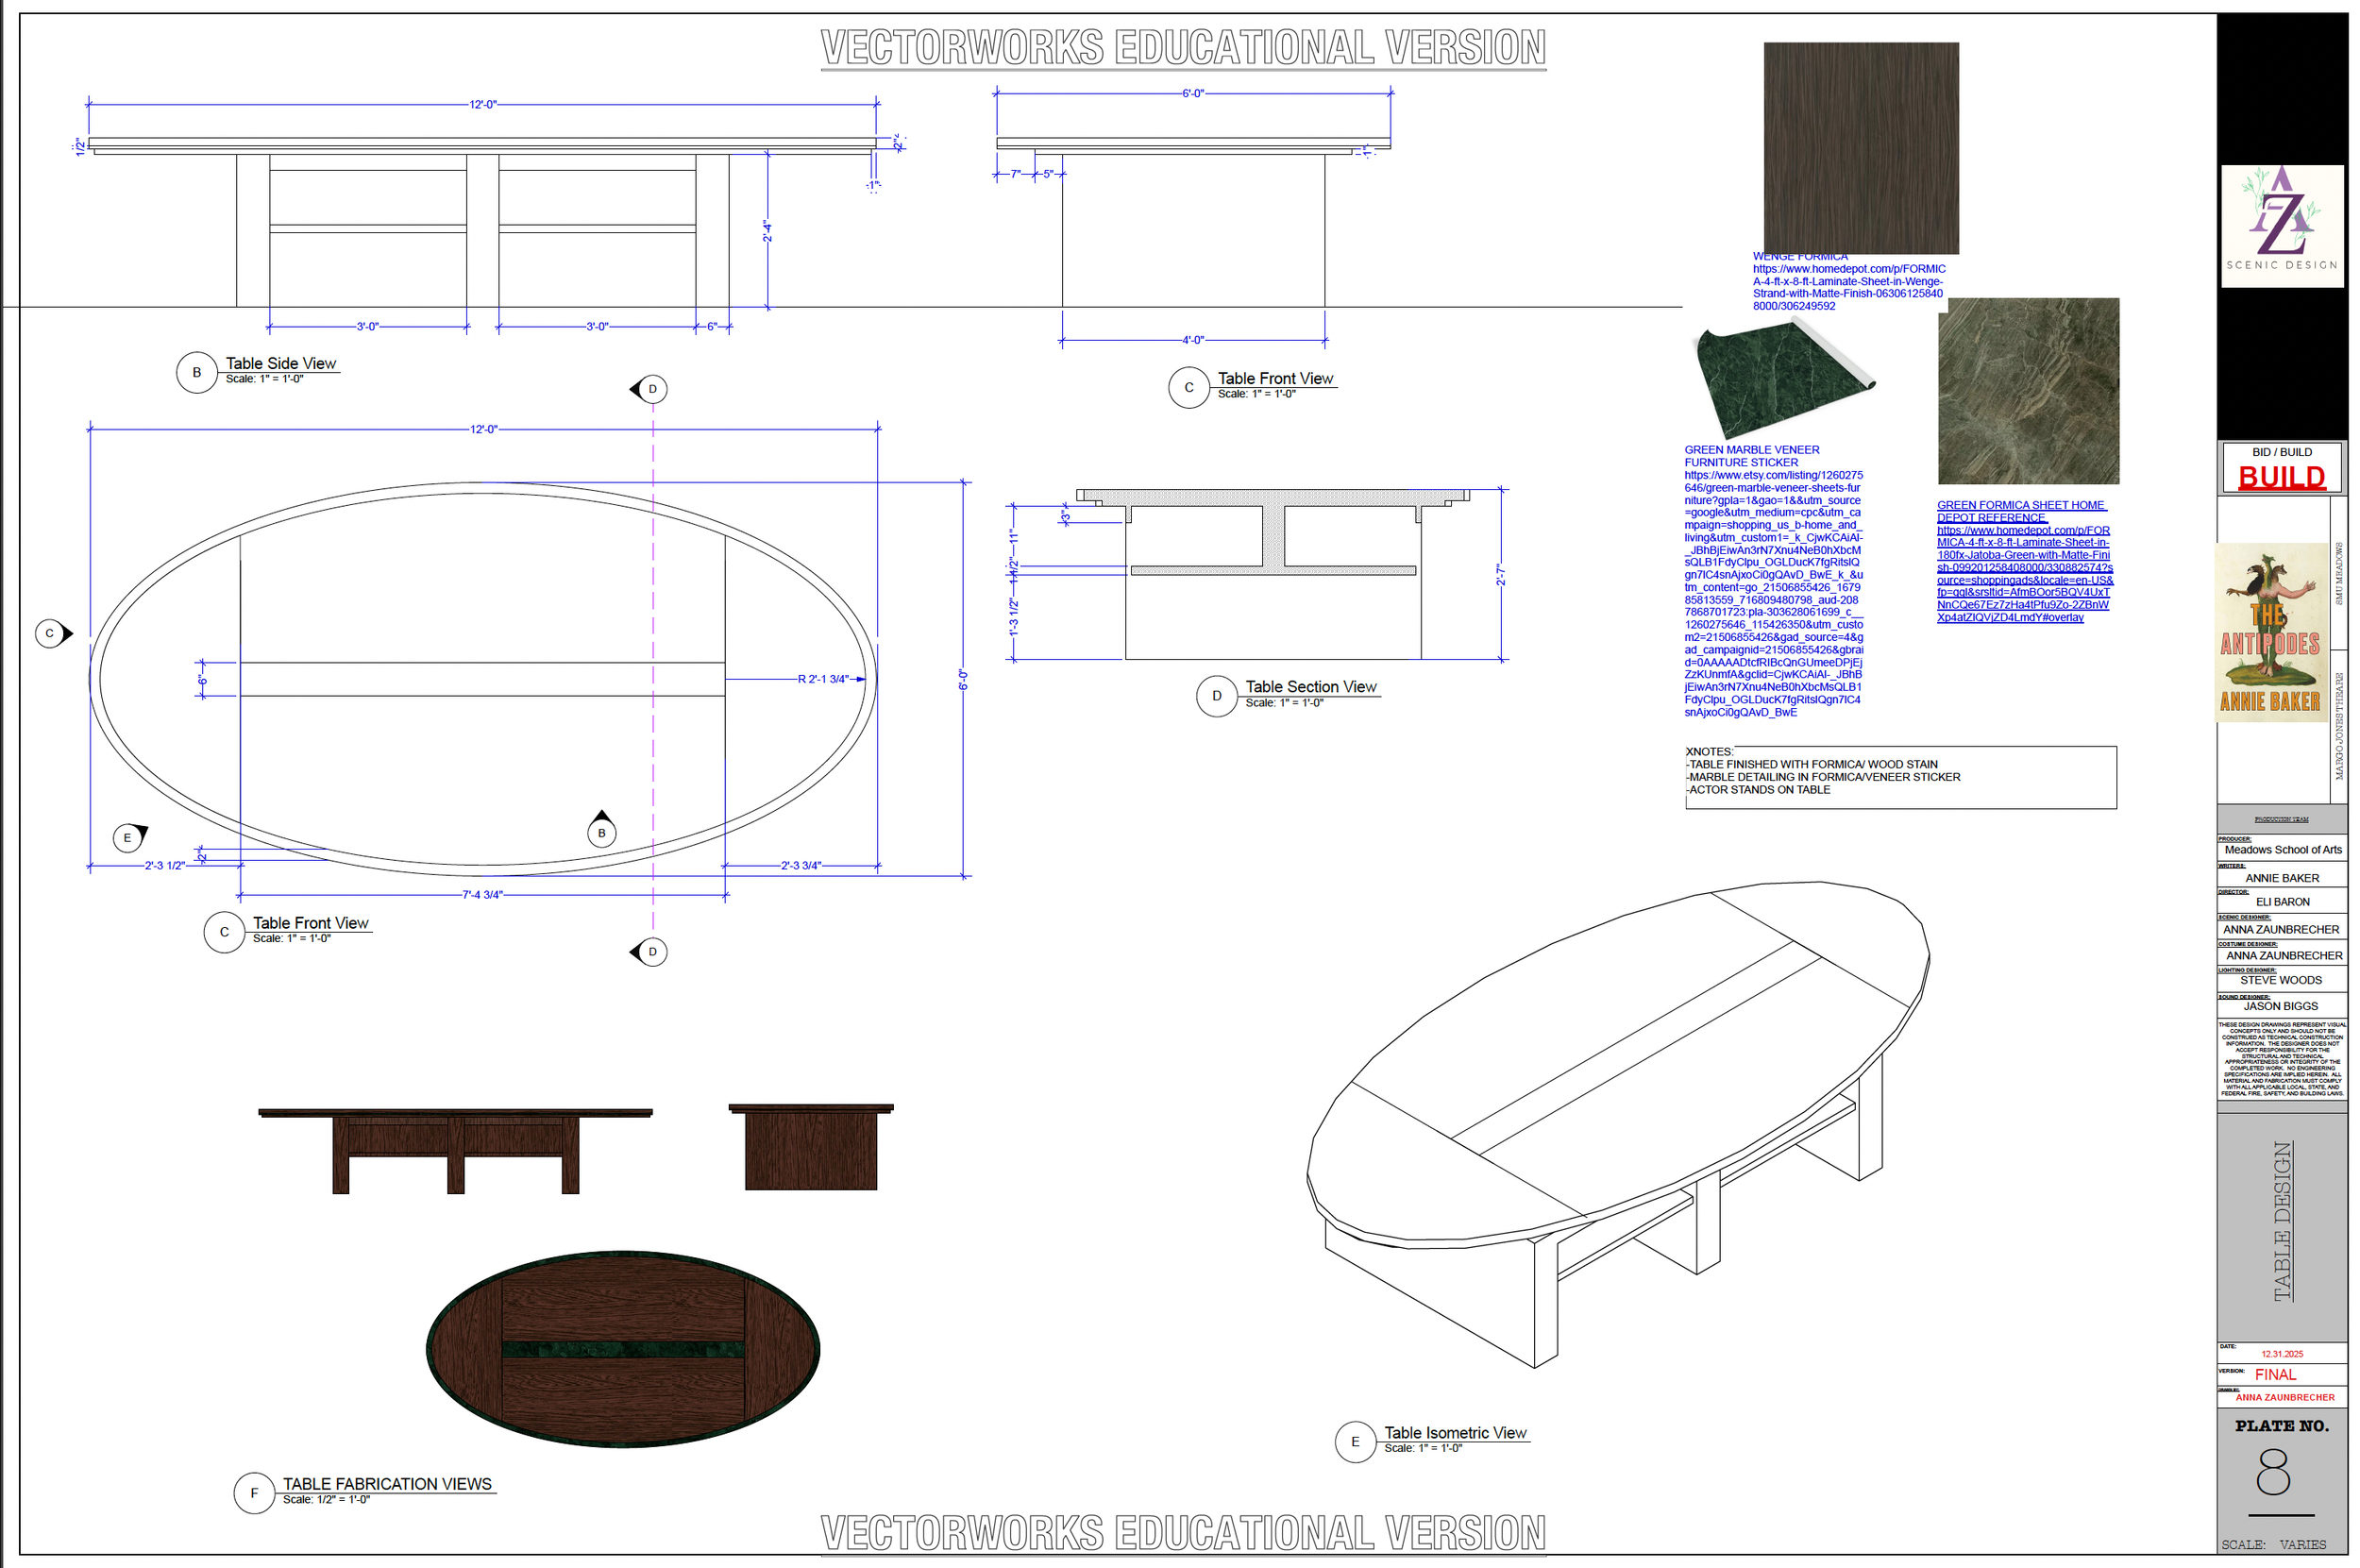Click the red BUILD indicator in the title block
Viewport: 2360px width, 1568px height.
click(x=2281, y=478)
